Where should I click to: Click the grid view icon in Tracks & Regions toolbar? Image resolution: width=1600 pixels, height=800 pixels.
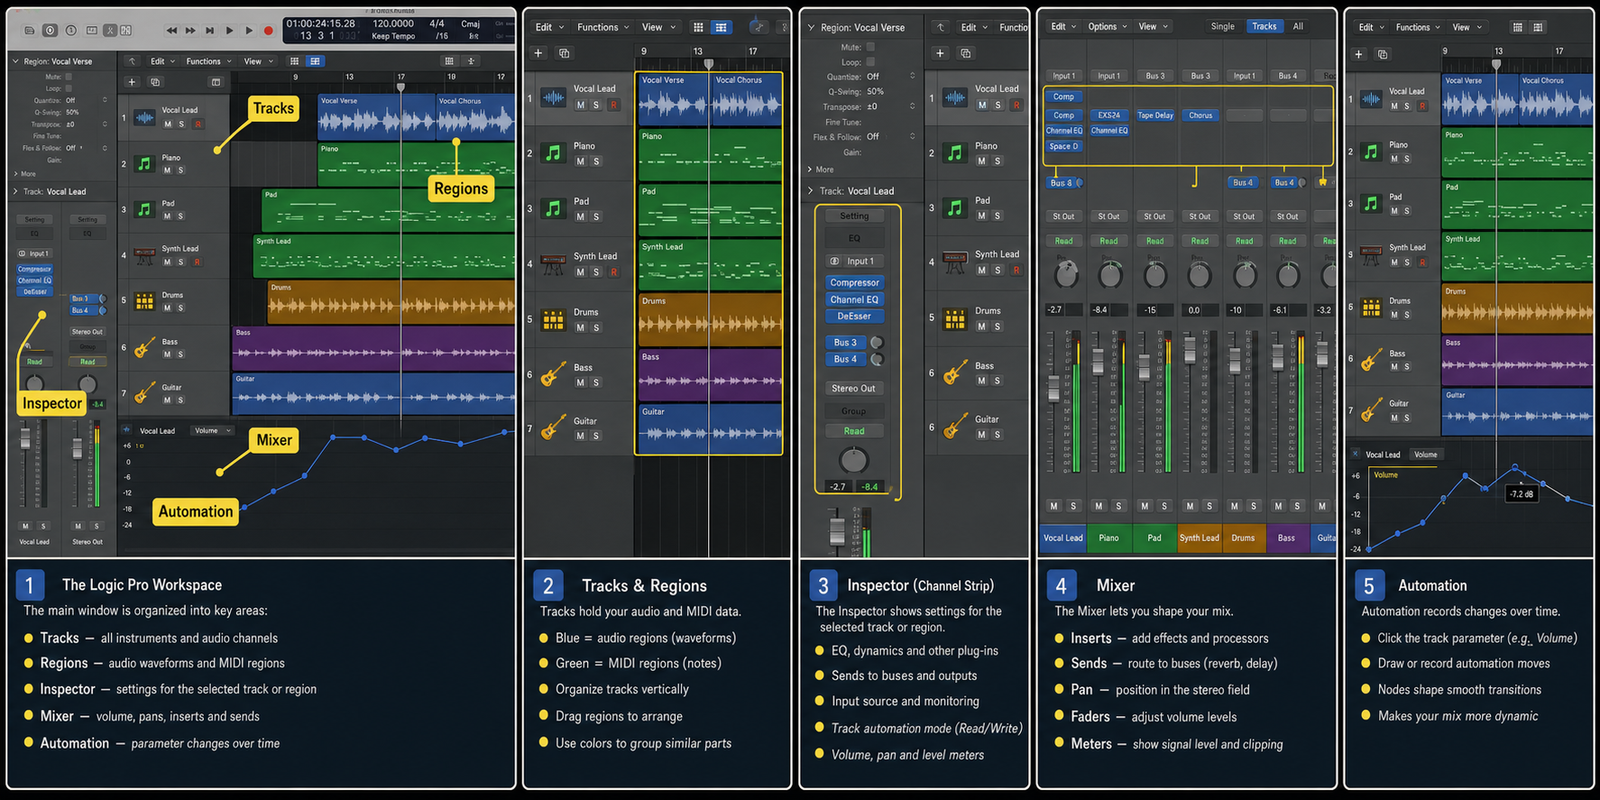pyautogui.click(x=698, y=27)
